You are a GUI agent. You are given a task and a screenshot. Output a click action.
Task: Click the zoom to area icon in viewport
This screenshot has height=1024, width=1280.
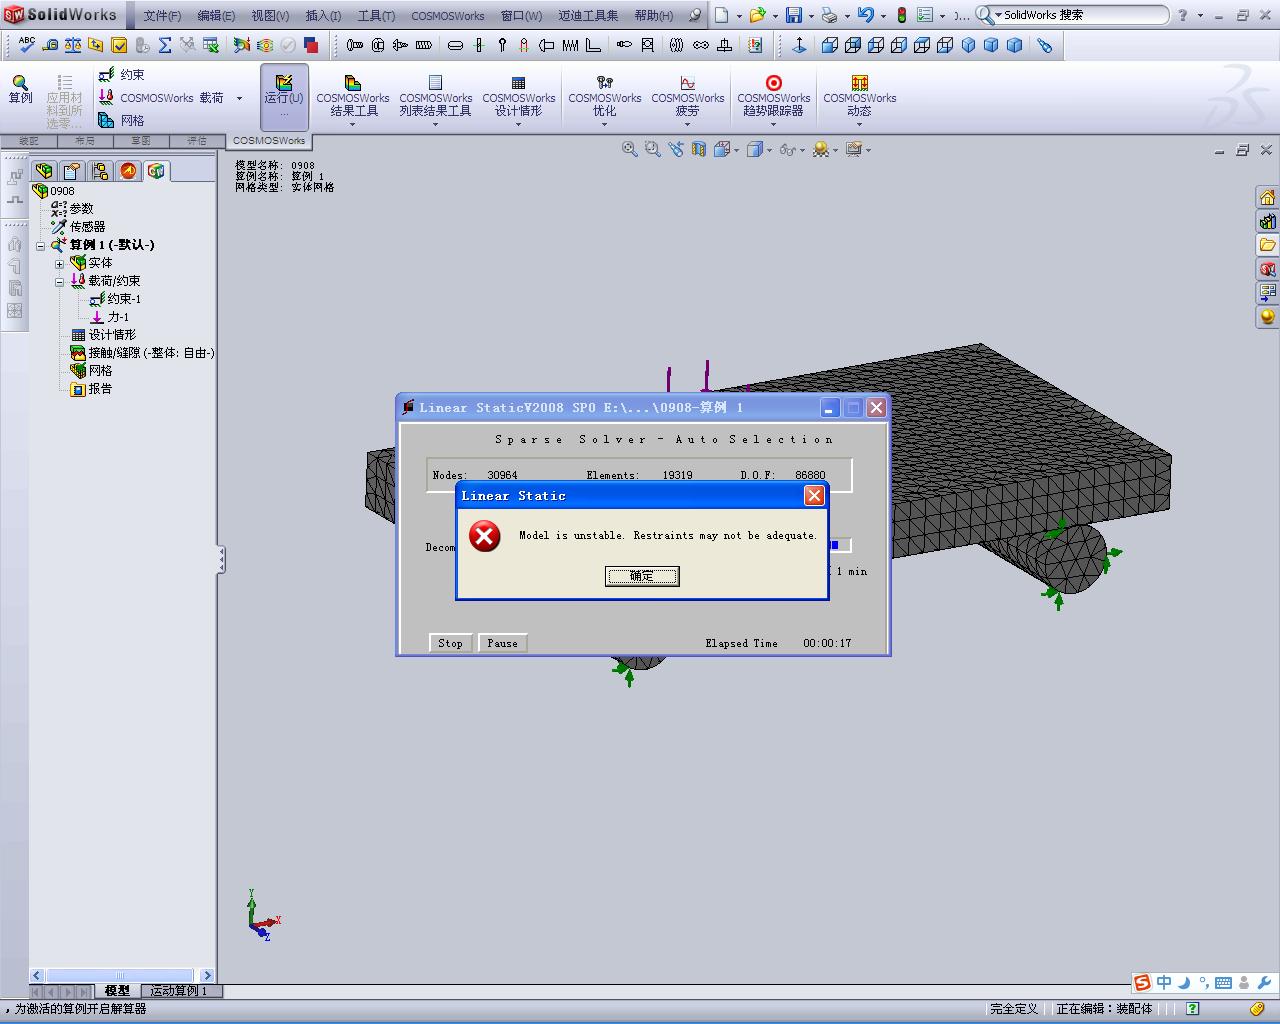(652, 149)
